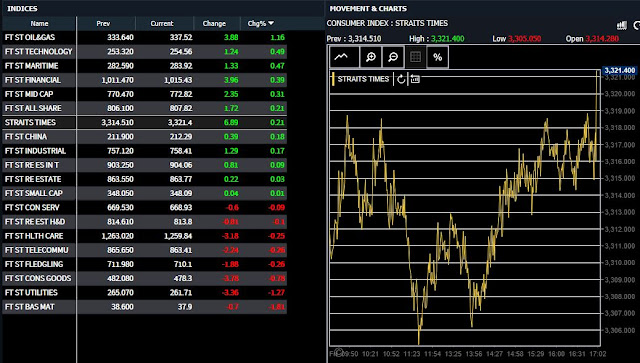This screenshot has height=363, width=640.
Task: Select the FT ST HLTH CARE row
Action: (145, 236)
